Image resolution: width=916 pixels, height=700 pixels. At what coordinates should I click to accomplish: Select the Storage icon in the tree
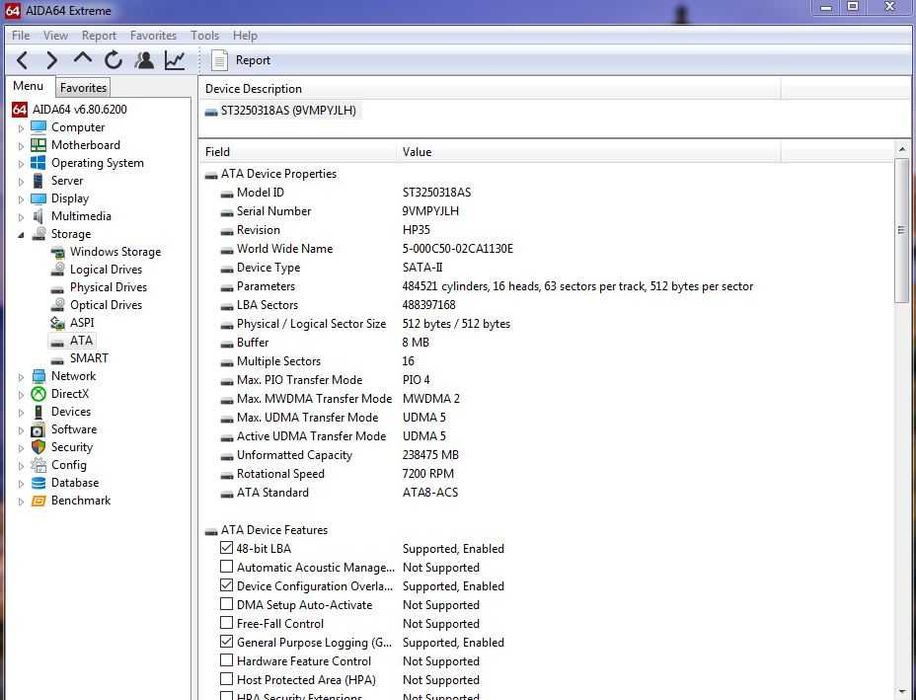(39, 234)
